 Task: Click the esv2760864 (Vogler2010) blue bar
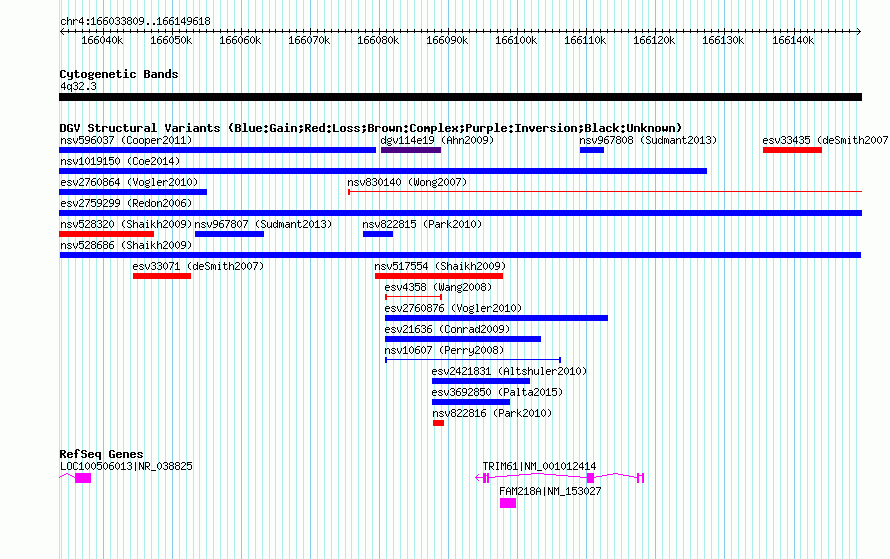click(133, 192)
